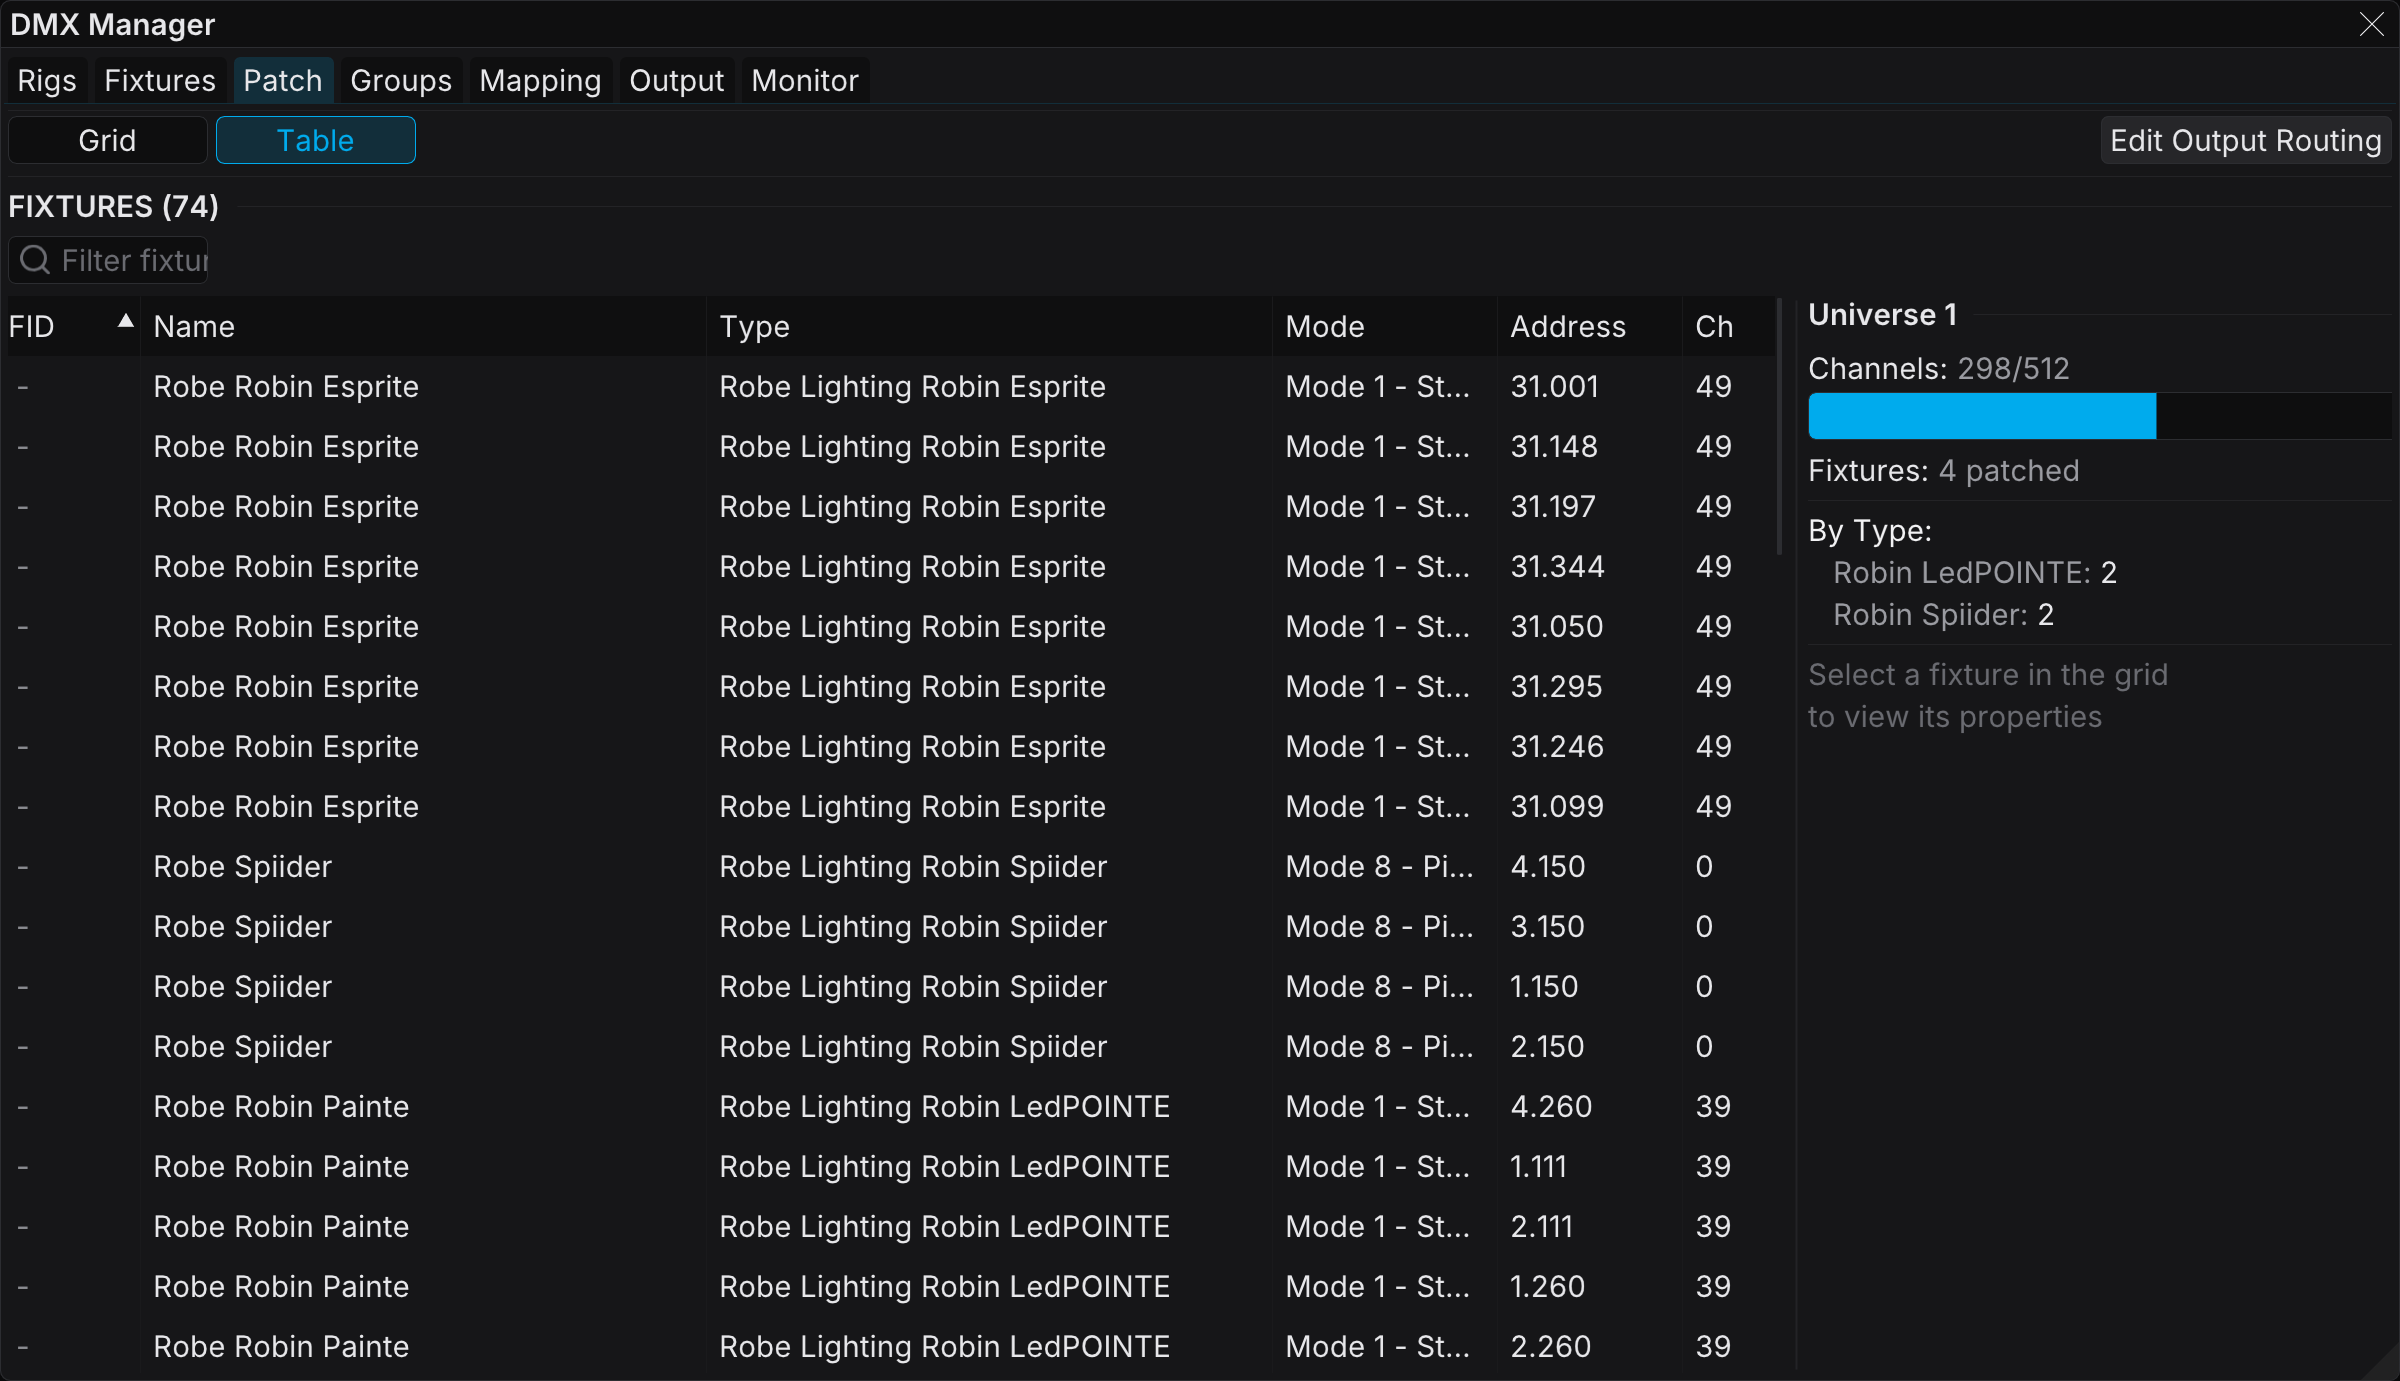Click the Channels 298/512 readout
Viewport: 2400px width, 1381px height.
pos(1939,369)
